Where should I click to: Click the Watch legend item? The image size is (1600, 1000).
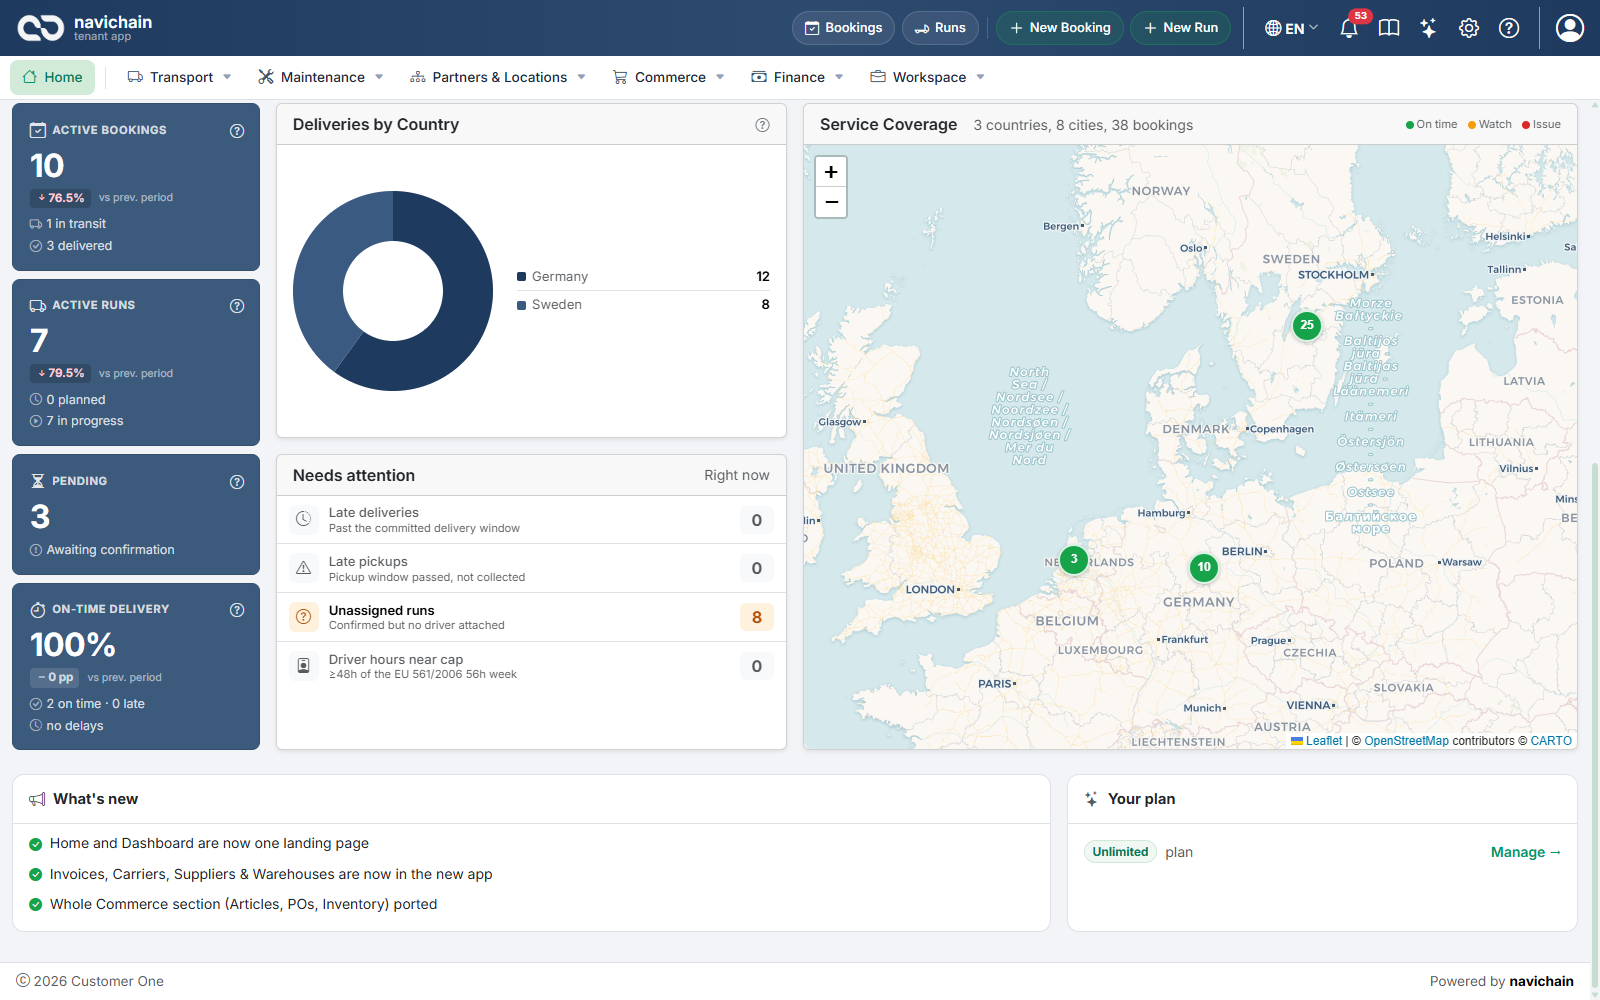(1489, 125)
